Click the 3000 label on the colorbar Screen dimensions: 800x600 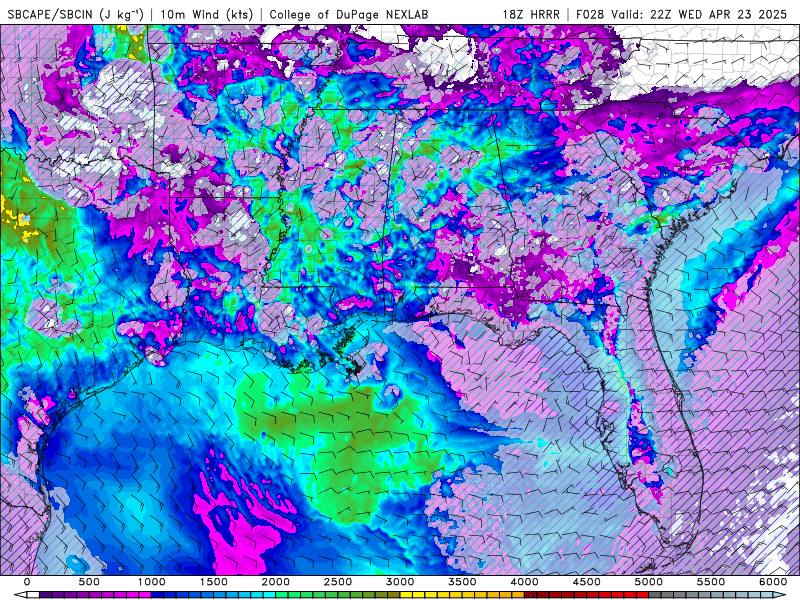(x=400, y=582)
